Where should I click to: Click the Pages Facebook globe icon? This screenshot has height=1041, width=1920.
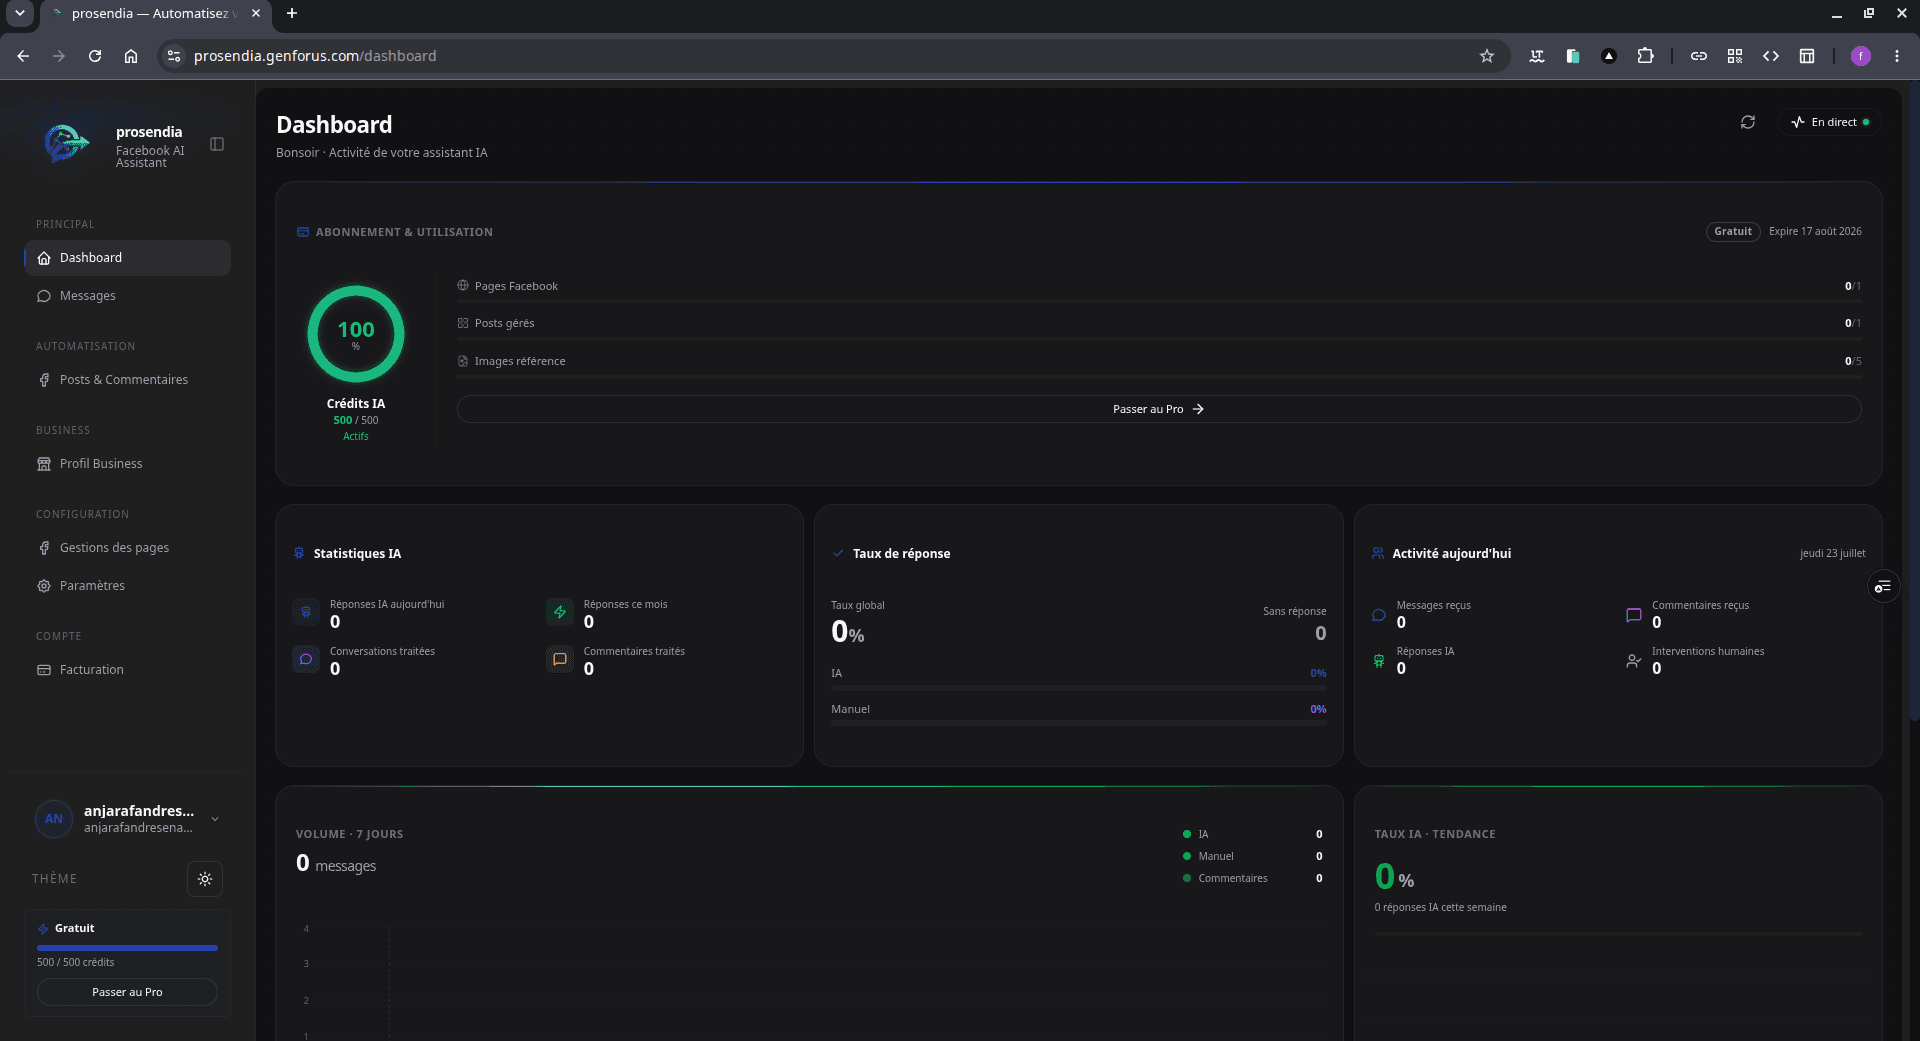coord(463,286)
